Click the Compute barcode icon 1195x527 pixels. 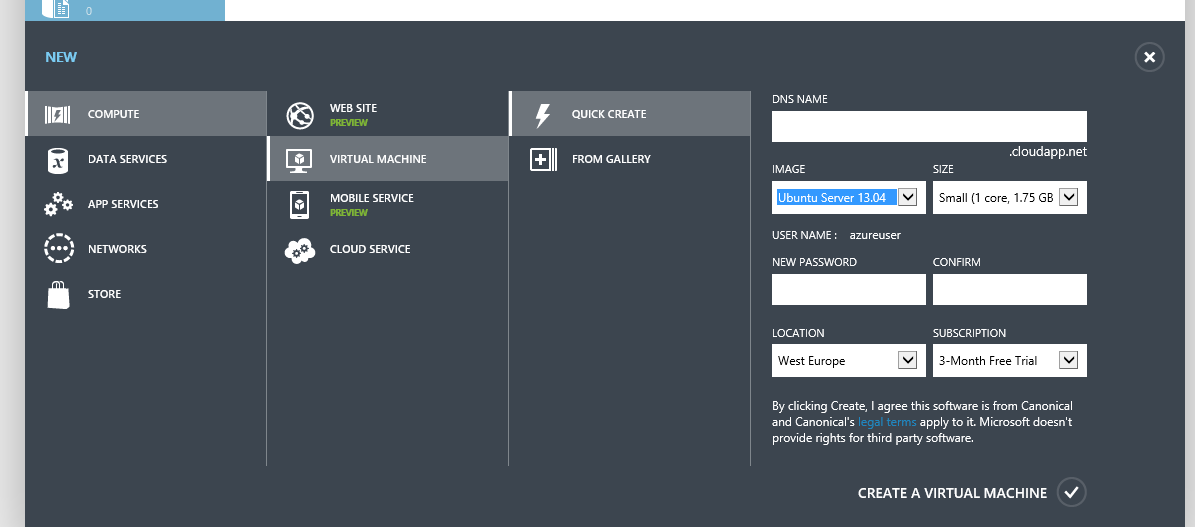pyautogui.click(x=58, y=114)
